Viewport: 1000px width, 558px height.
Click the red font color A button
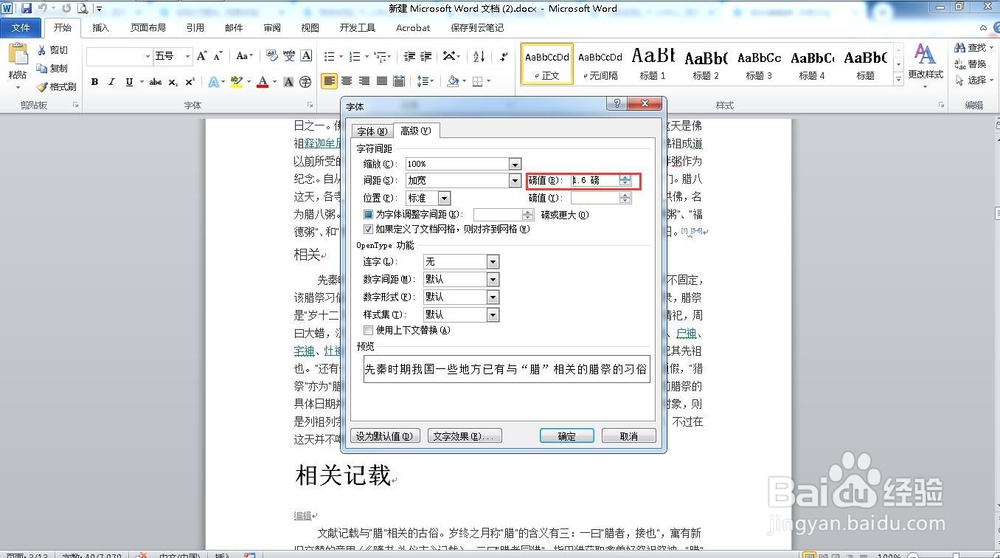pos(262,82)
